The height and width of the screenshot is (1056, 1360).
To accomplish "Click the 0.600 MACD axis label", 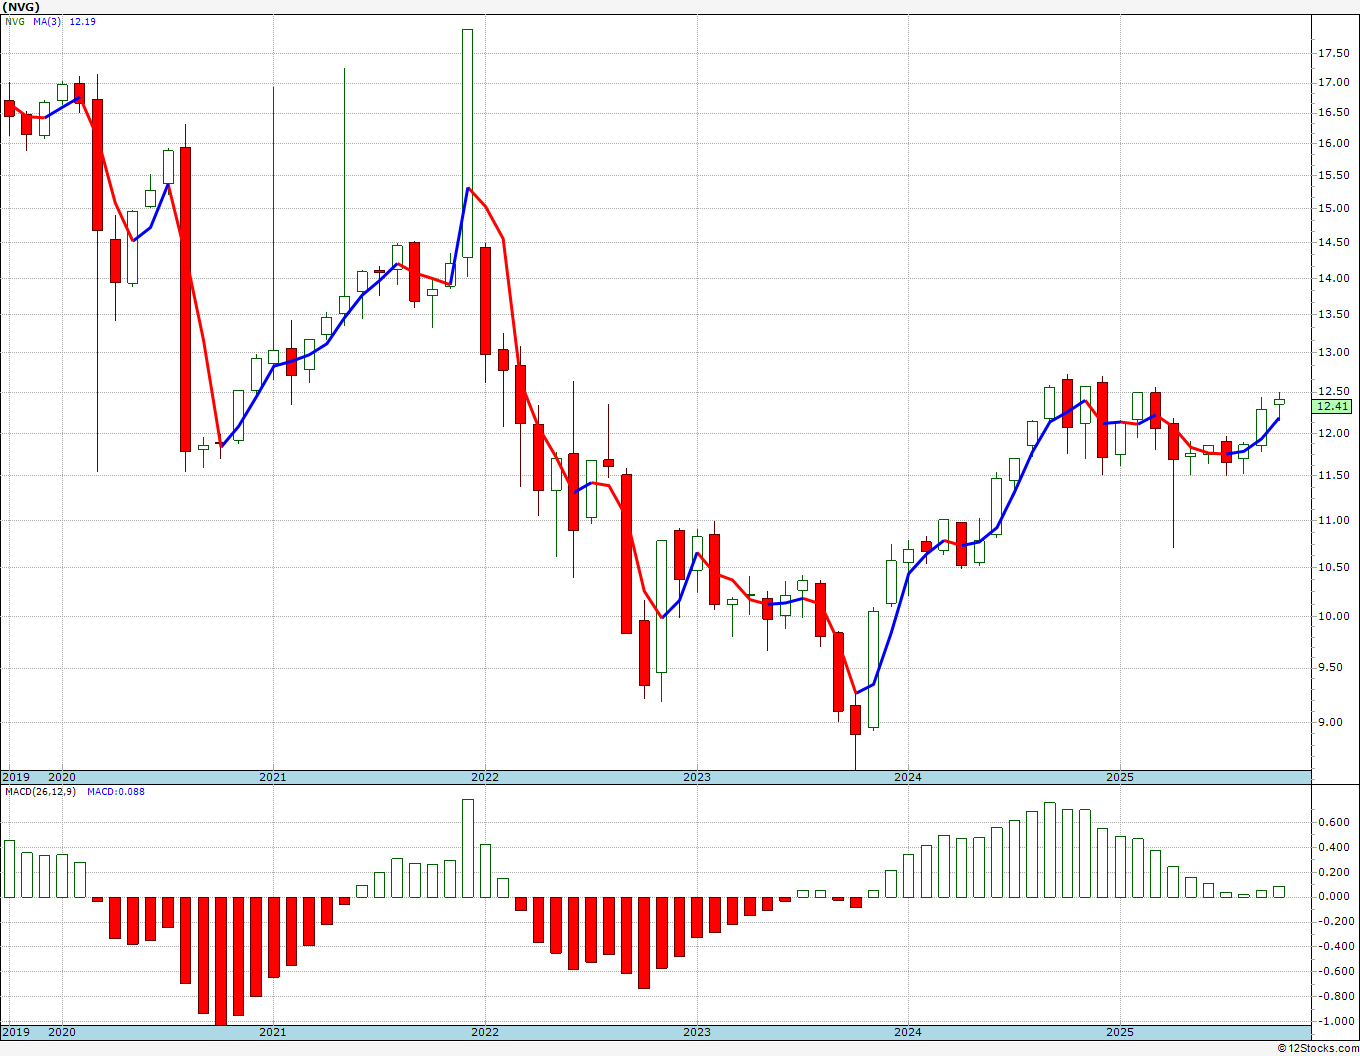I will [1333, 823].
